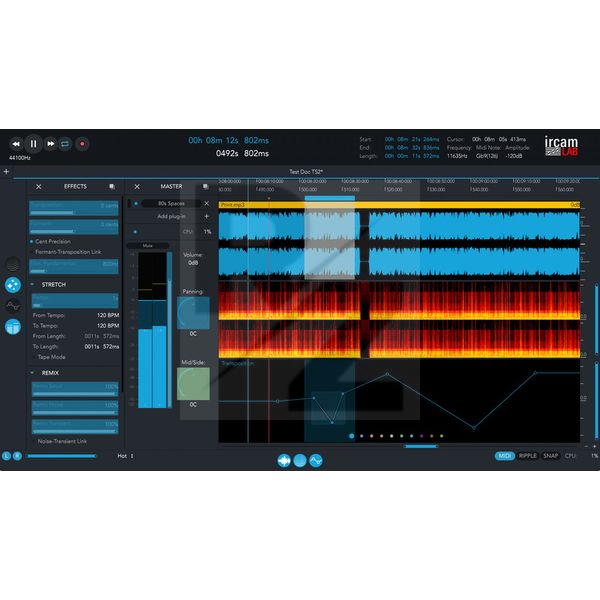Edit the To Length 0011s 572ms value
Viewport: 600px width, 600px height.
pyautogui.click(x=102, y=347)
